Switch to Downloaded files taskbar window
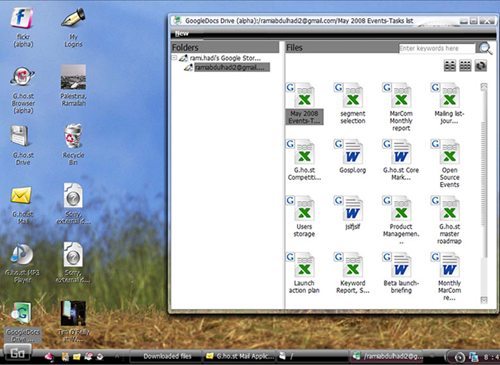 pos(167,356)
